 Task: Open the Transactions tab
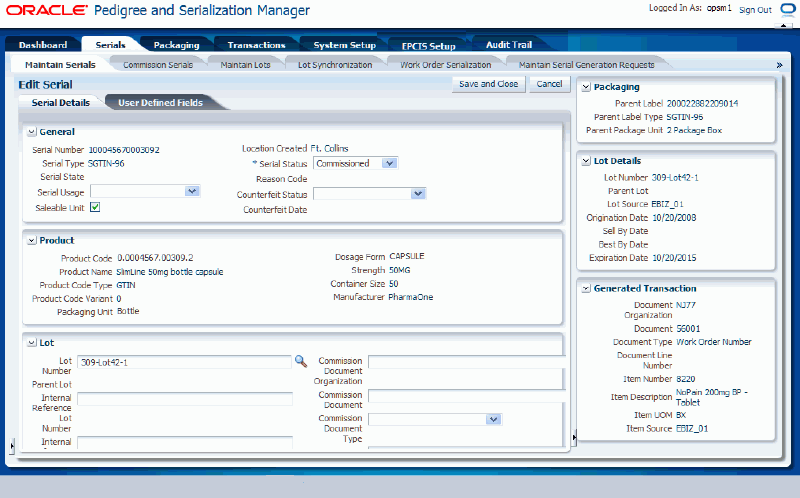pyautogui.click(x=256, y=45)
